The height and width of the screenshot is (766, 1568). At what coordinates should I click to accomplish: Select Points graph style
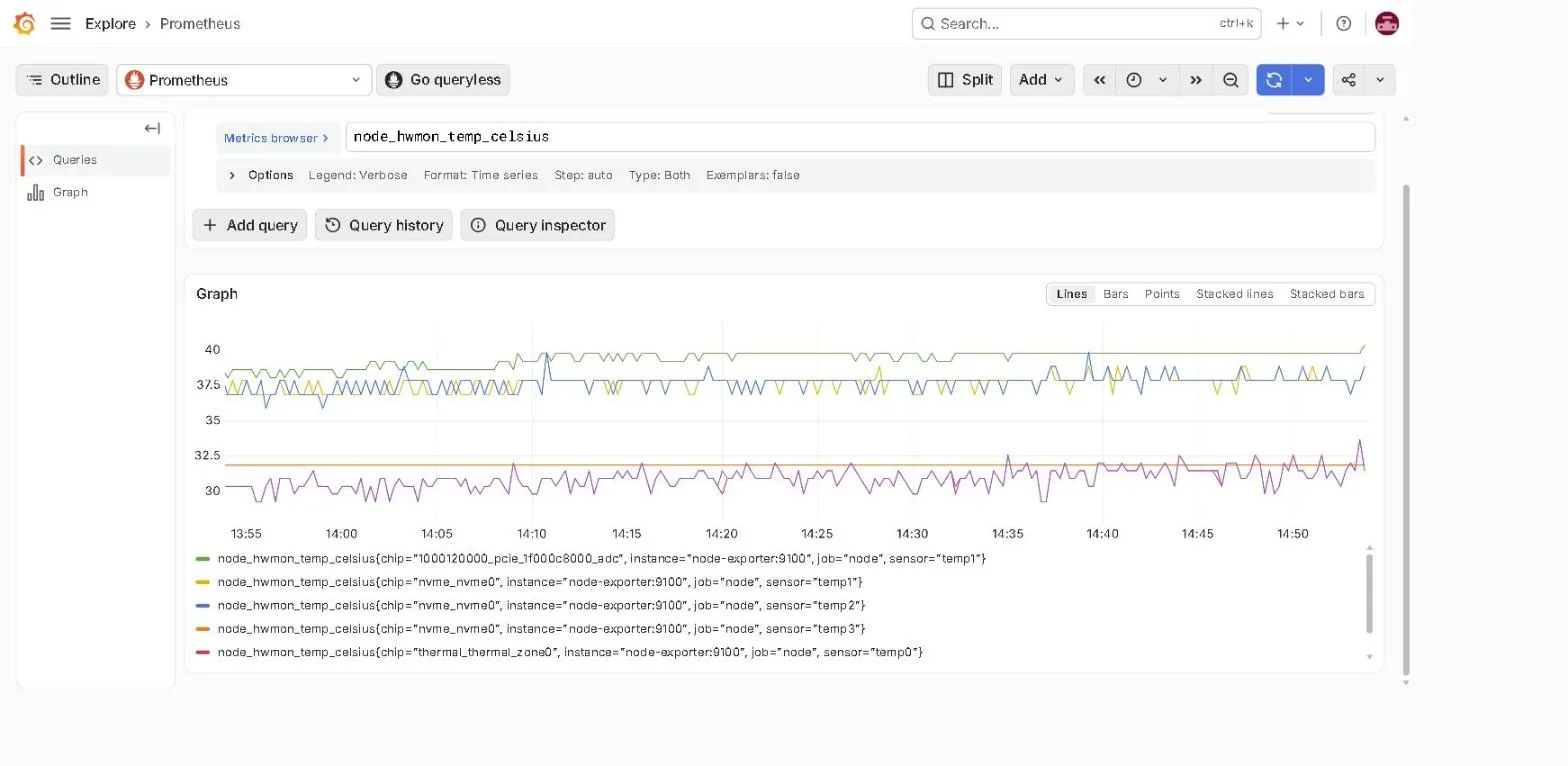tap(1162, 294)
